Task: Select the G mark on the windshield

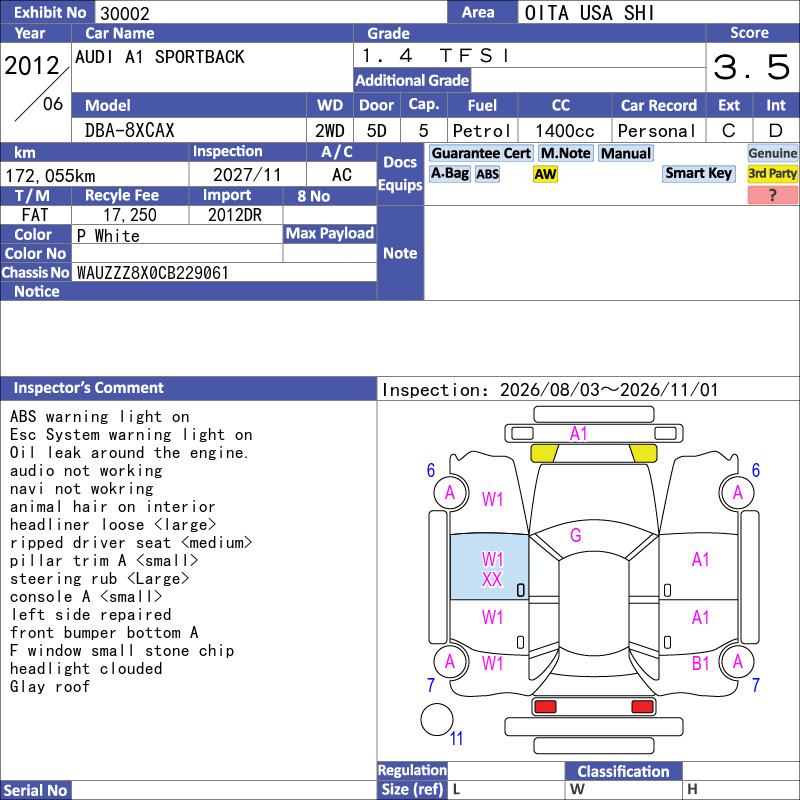Action: [576, 535]
